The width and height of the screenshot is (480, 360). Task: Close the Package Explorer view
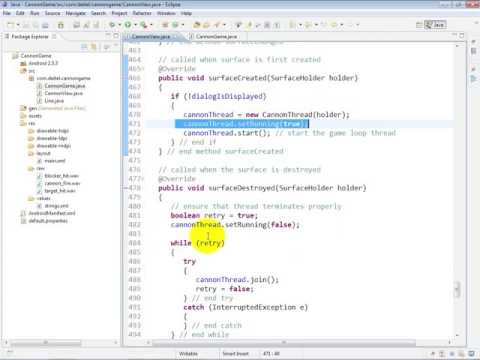pyautogui.click(x=54, y=36)
